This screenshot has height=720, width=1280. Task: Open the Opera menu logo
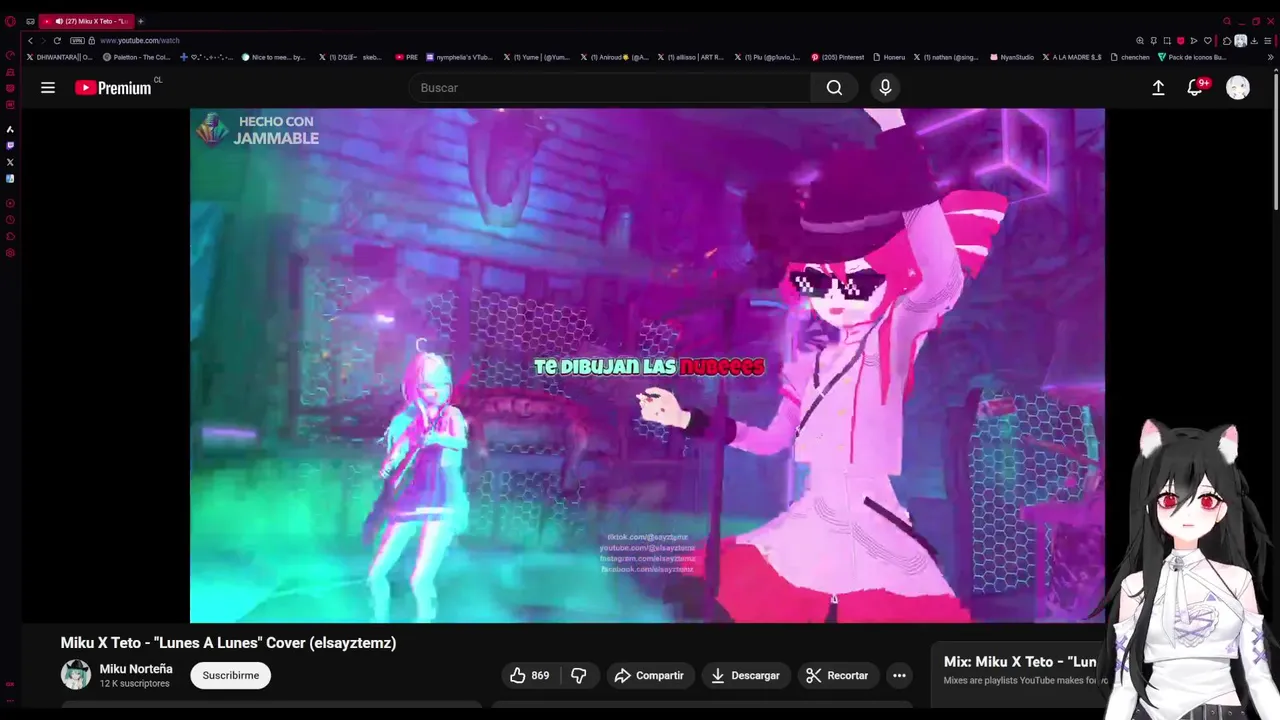click(x=10, y=21)
